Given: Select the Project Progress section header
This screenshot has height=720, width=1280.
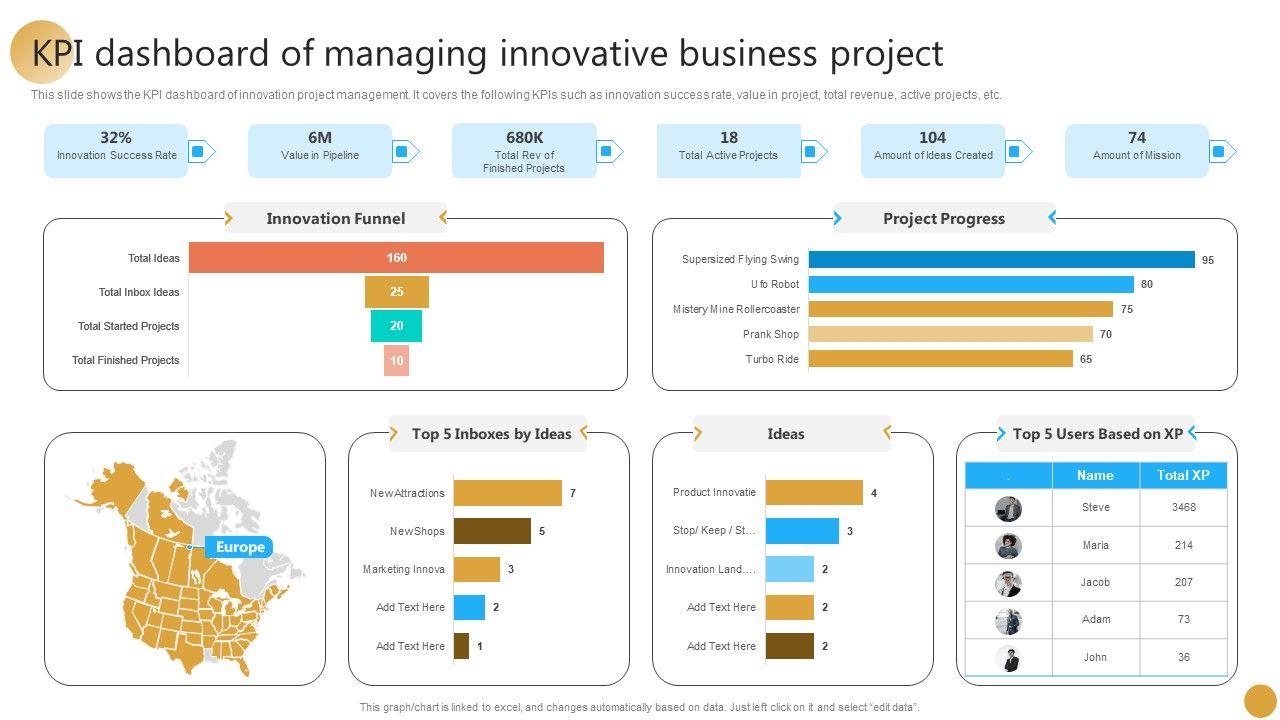Looking at the screenshot, I should 943,218.
